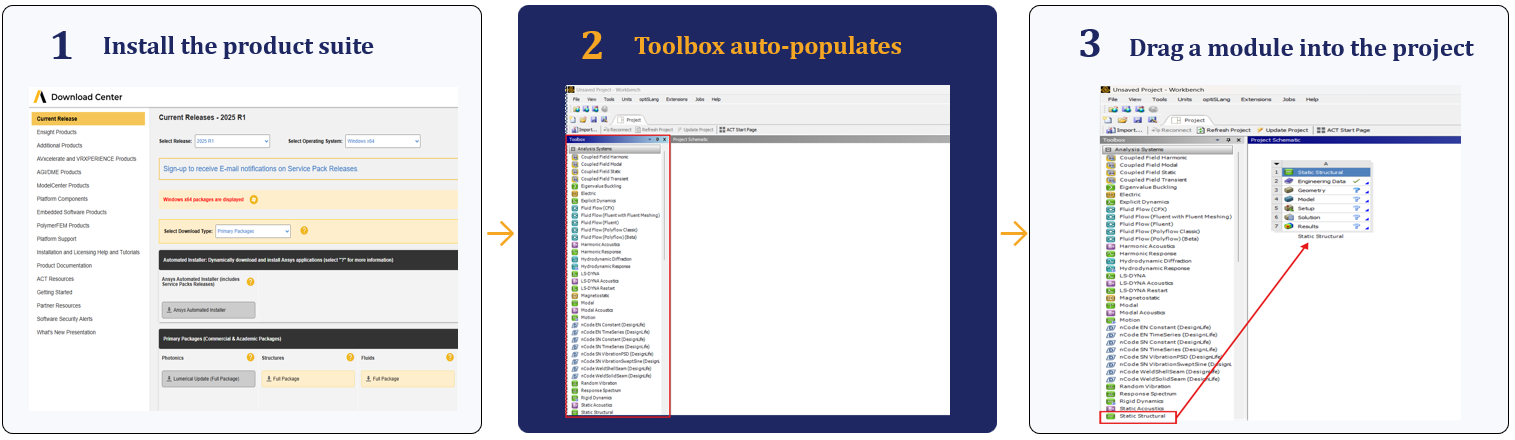This screenshot has width=1515, height=440.
Task: Click ACT Start Page in step 3 Workbench
Action: (1343, 130)
